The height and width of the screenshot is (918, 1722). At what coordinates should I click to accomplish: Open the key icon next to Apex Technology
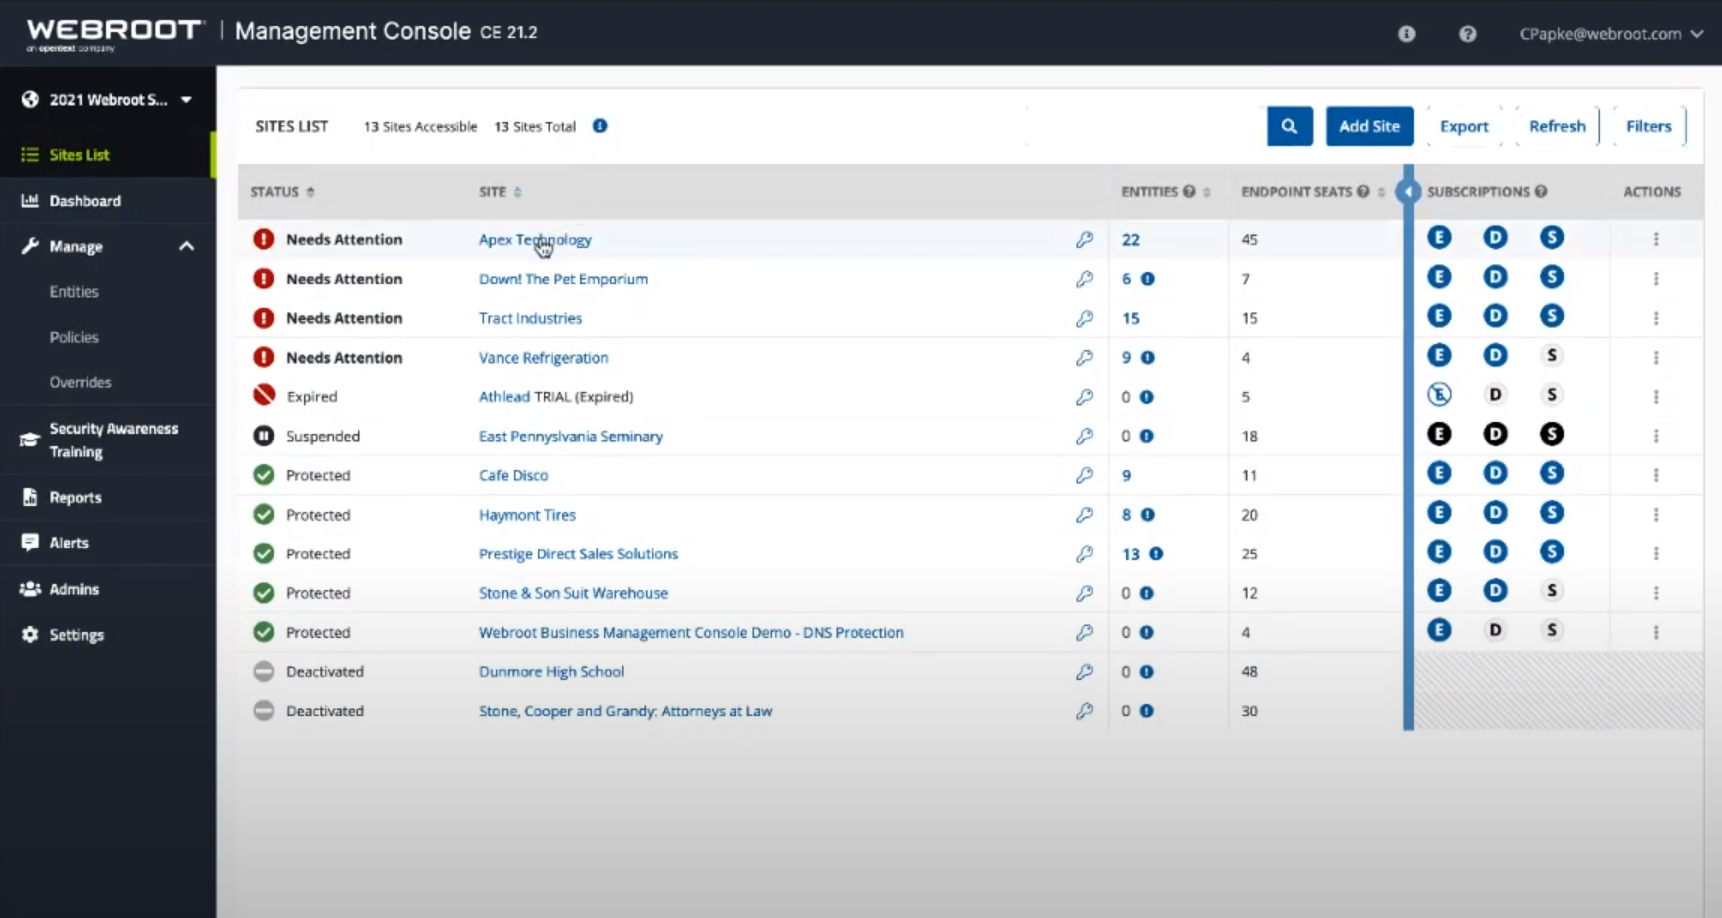point(1085,240)
